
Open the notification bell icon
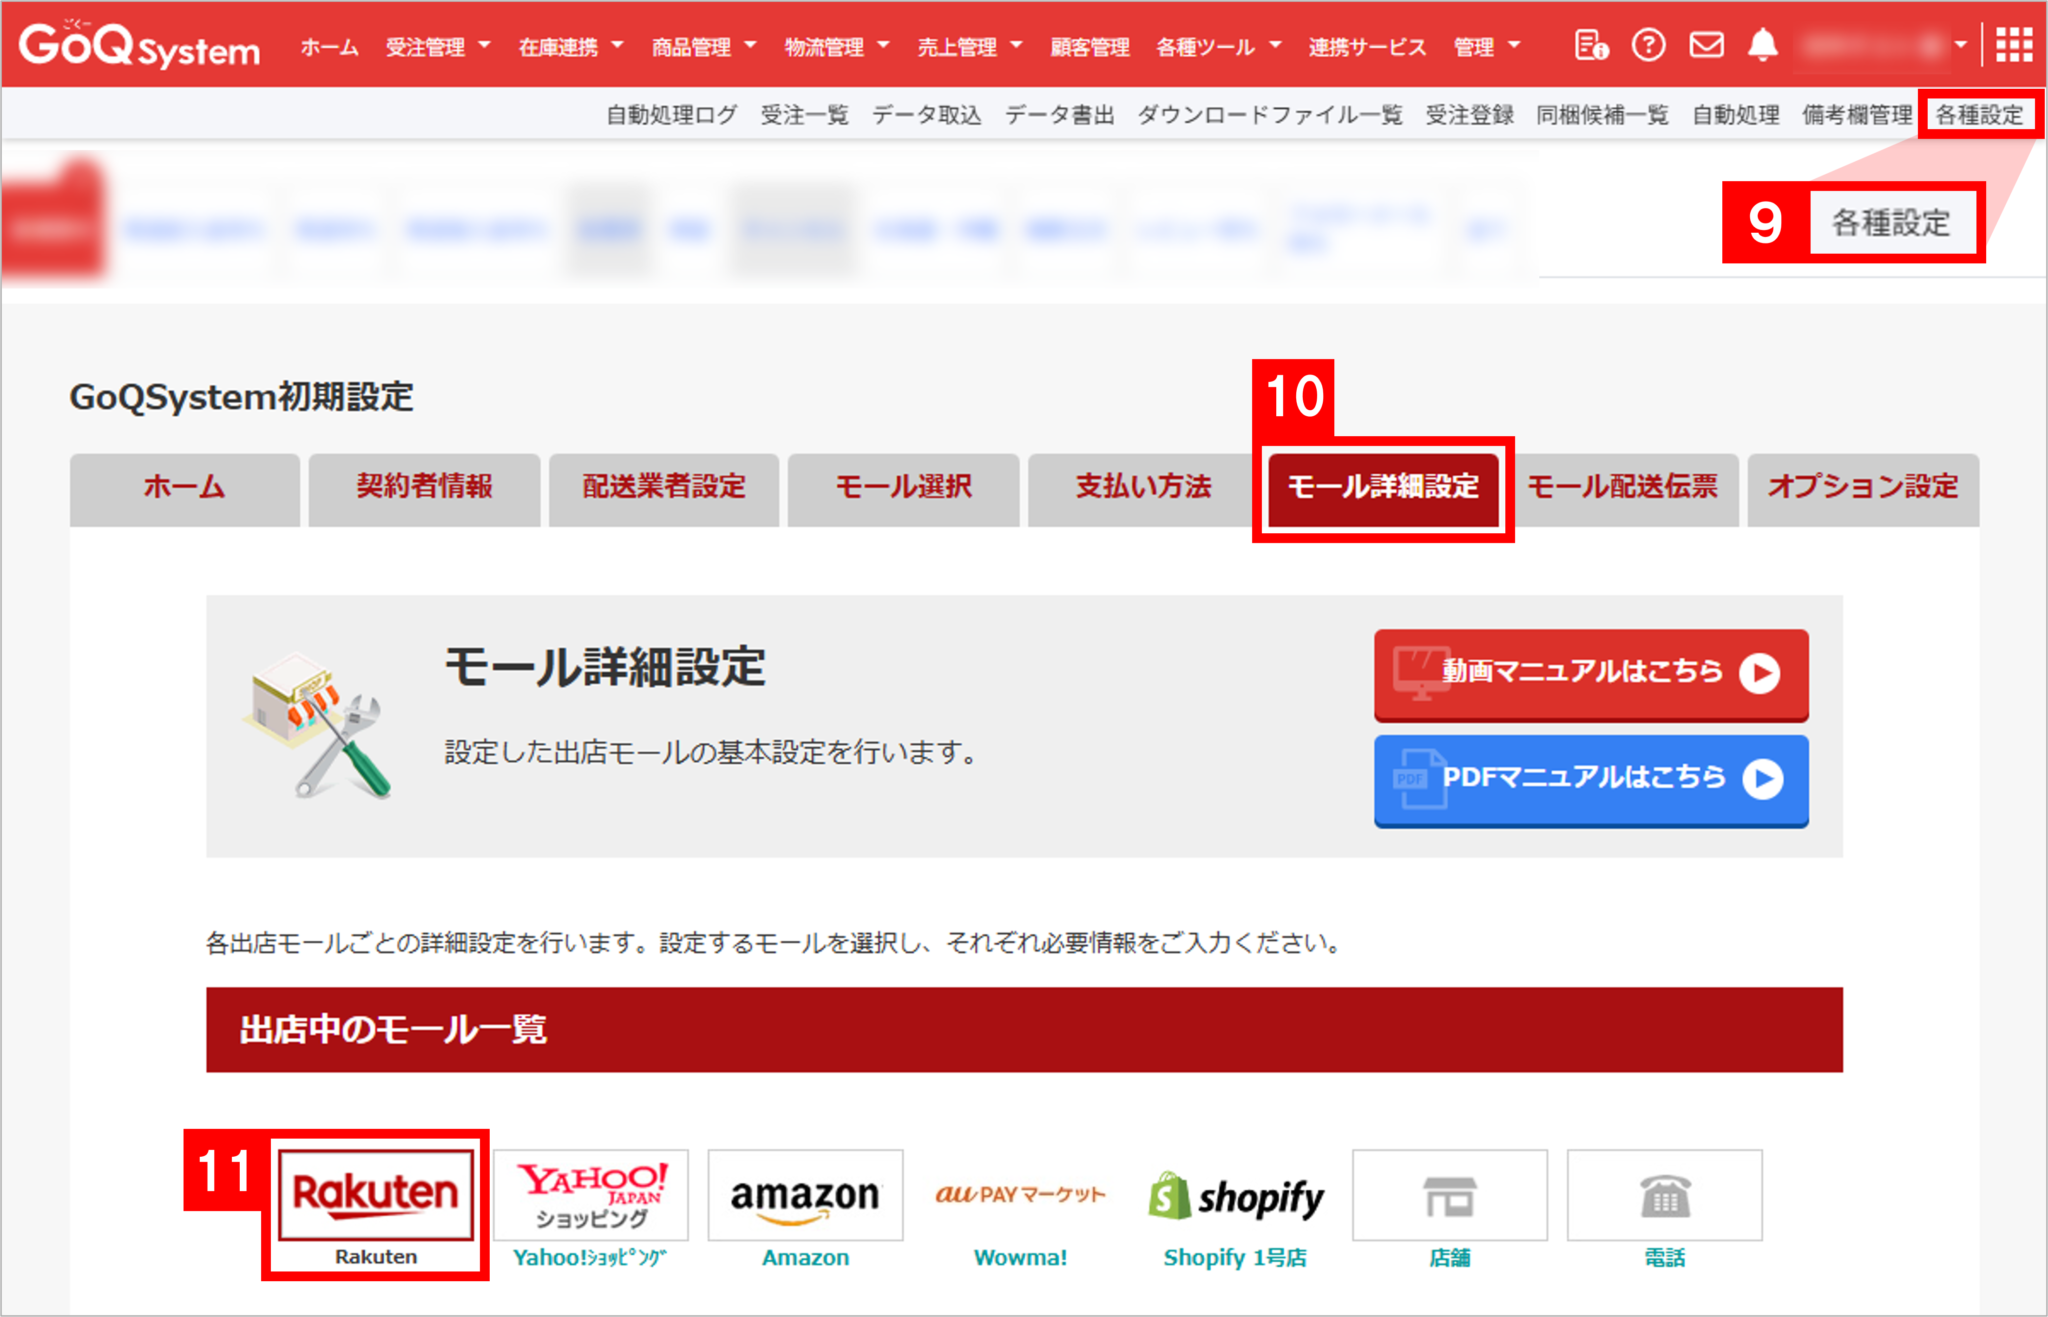pyautogui.click(x=1763, y=45)
